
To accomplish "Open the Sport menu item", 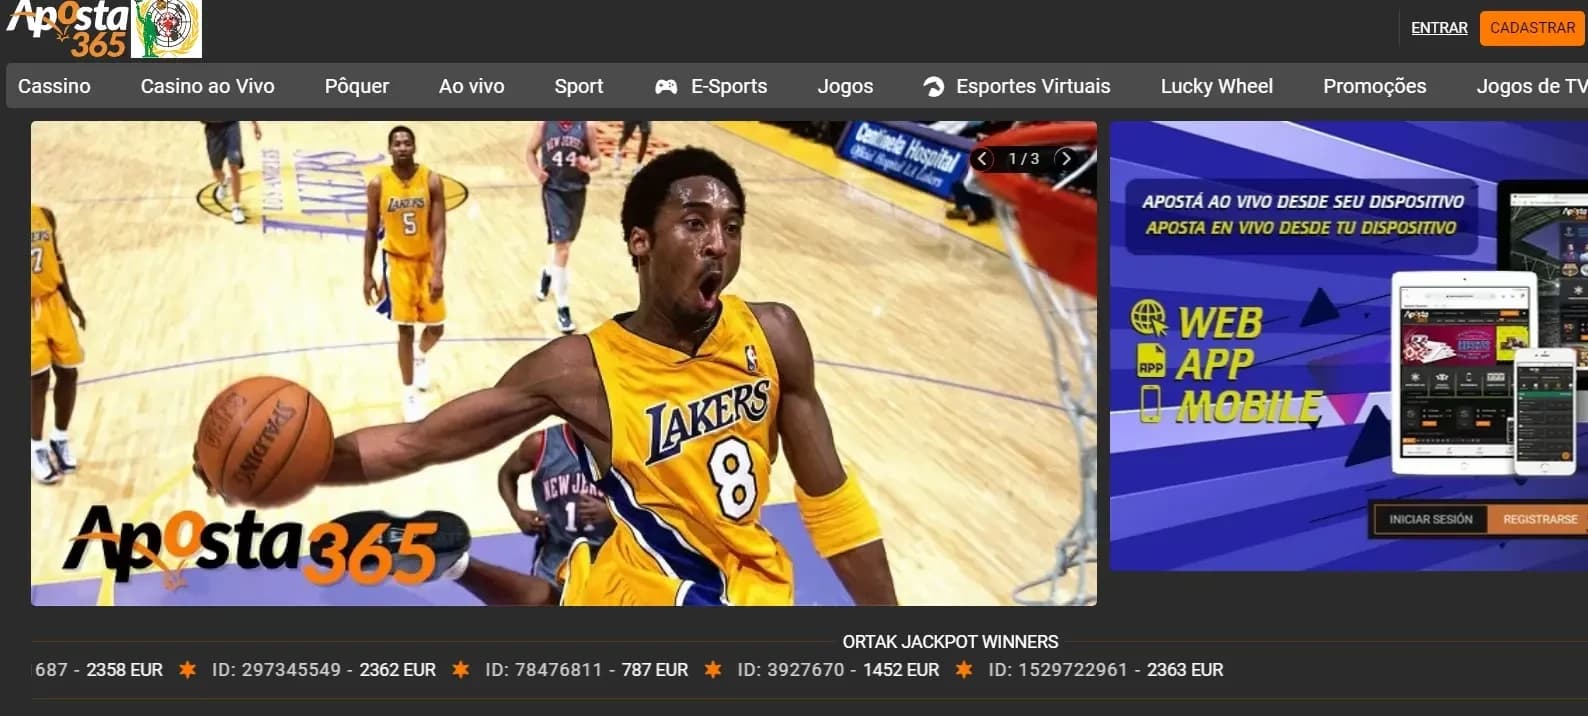I will click(579, 86).
